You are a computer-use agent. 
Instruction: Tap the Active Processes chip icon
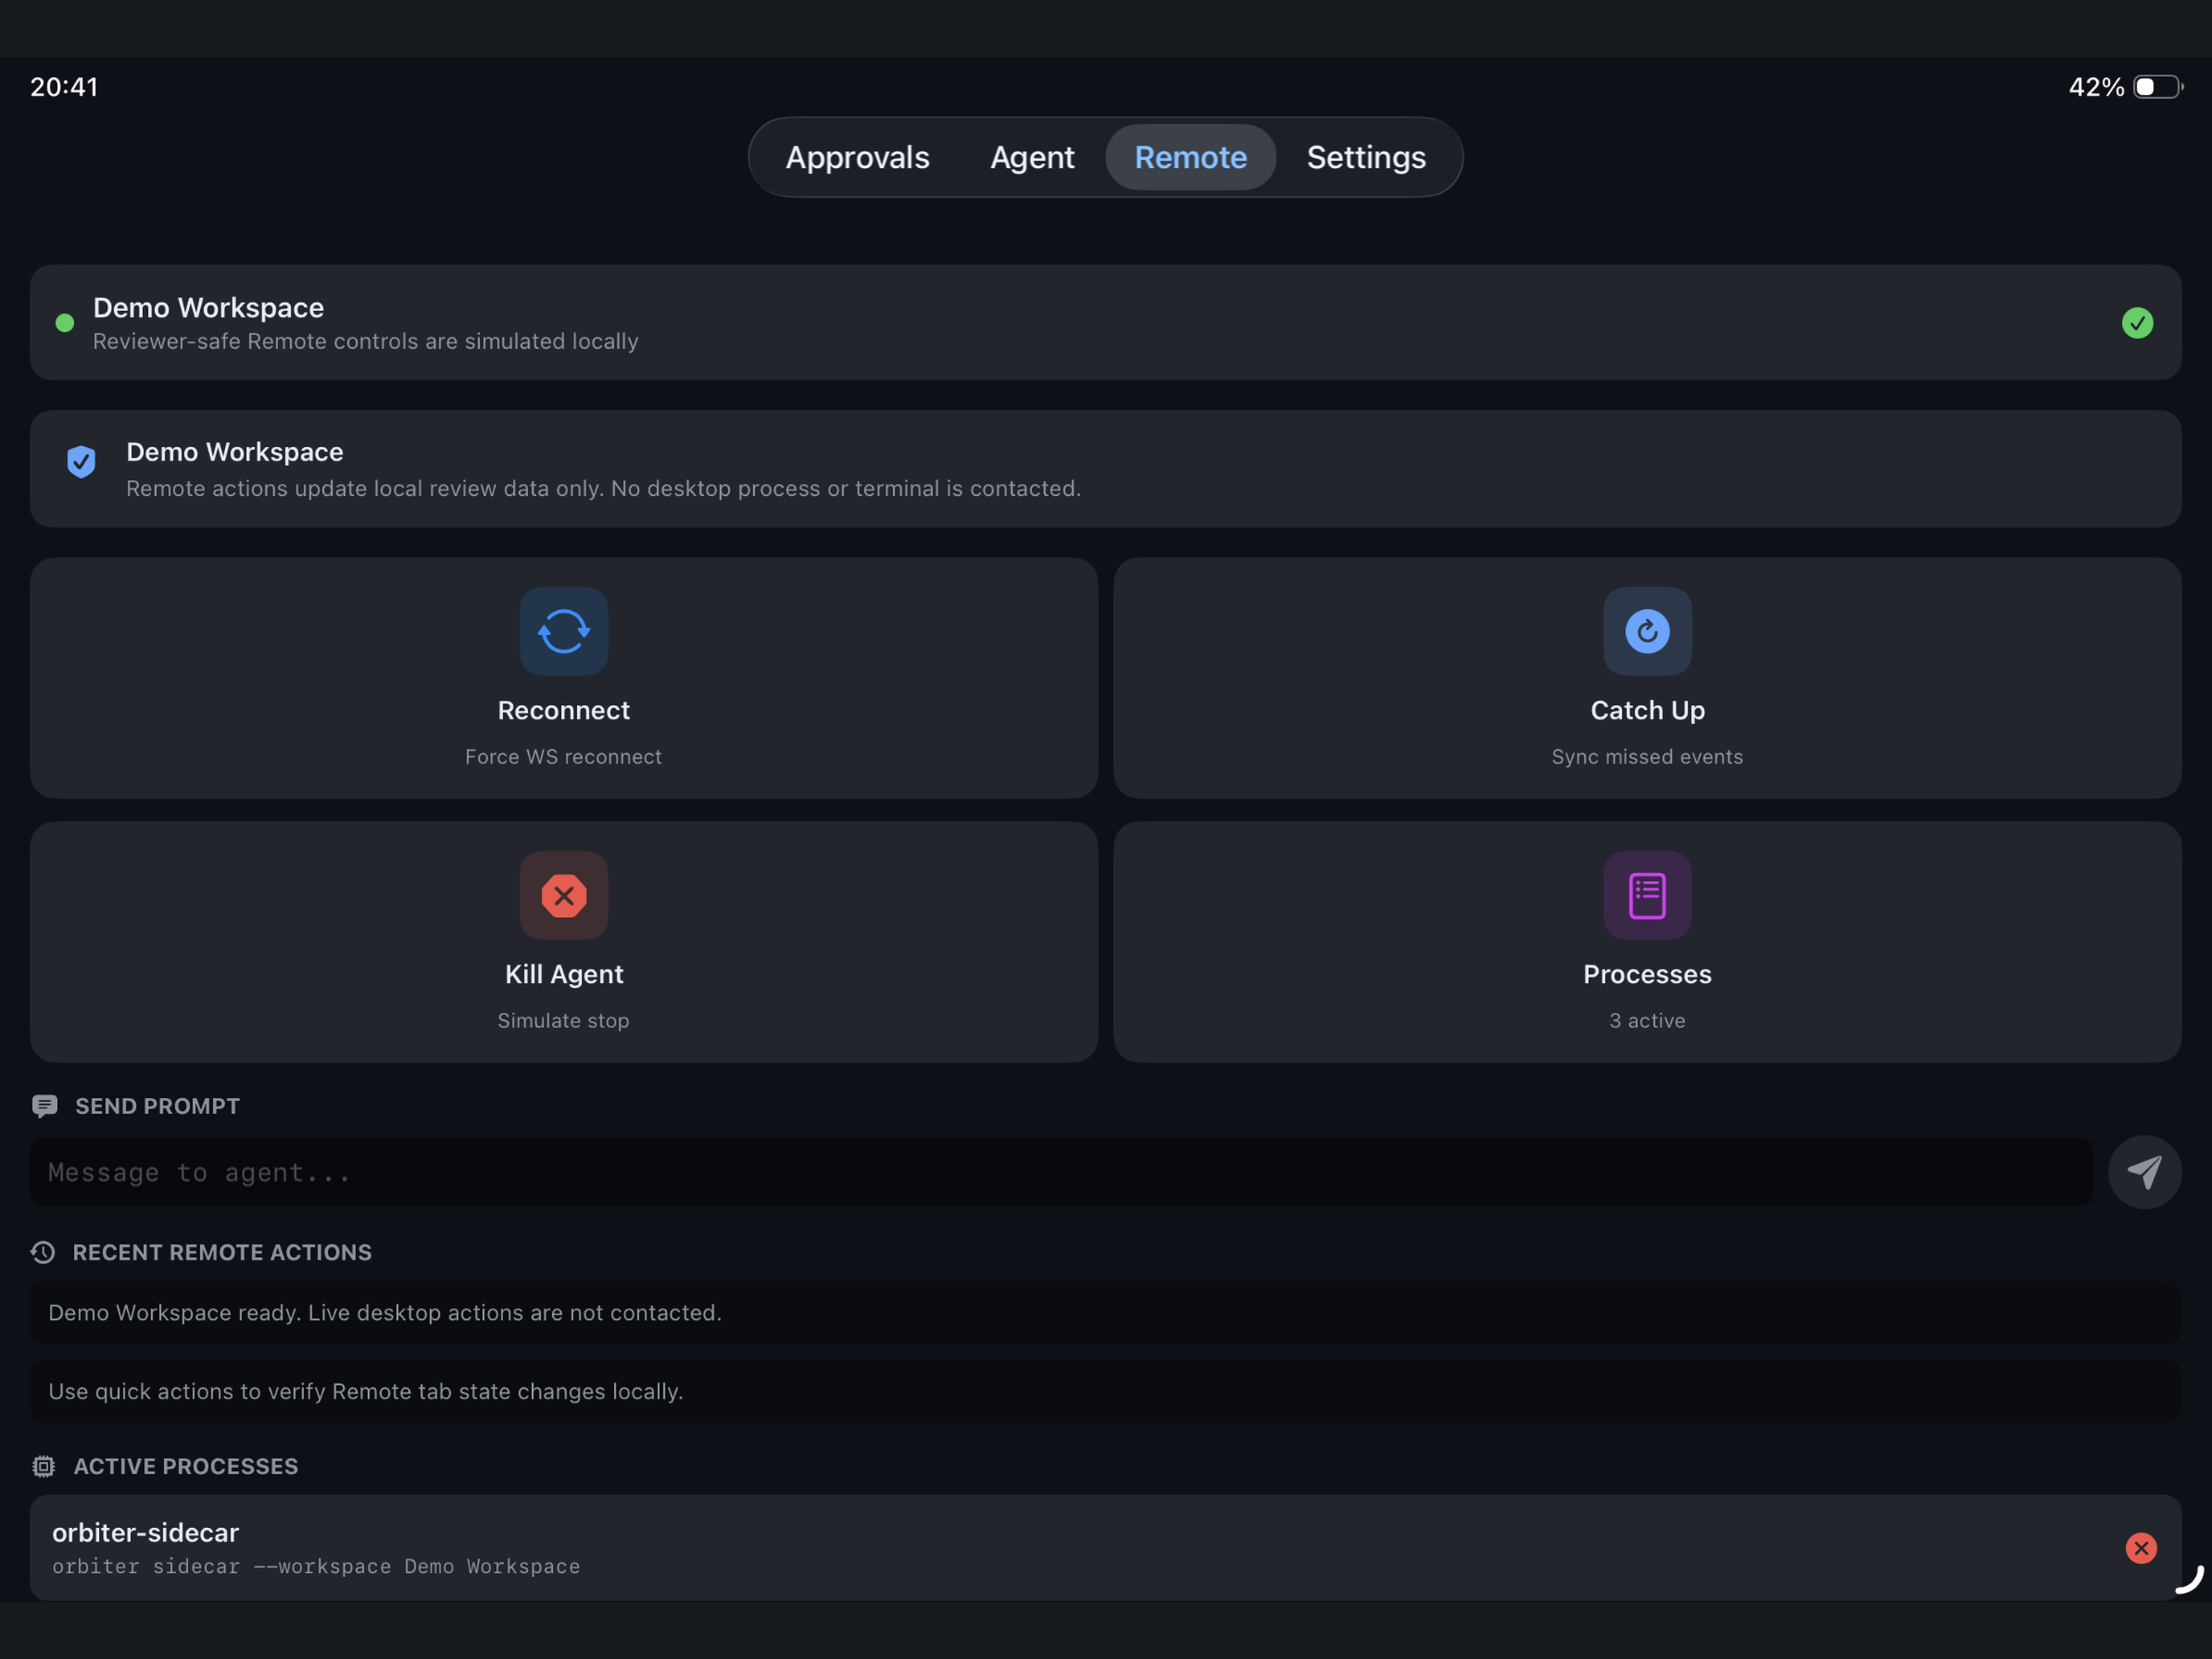coord(43,1466)
